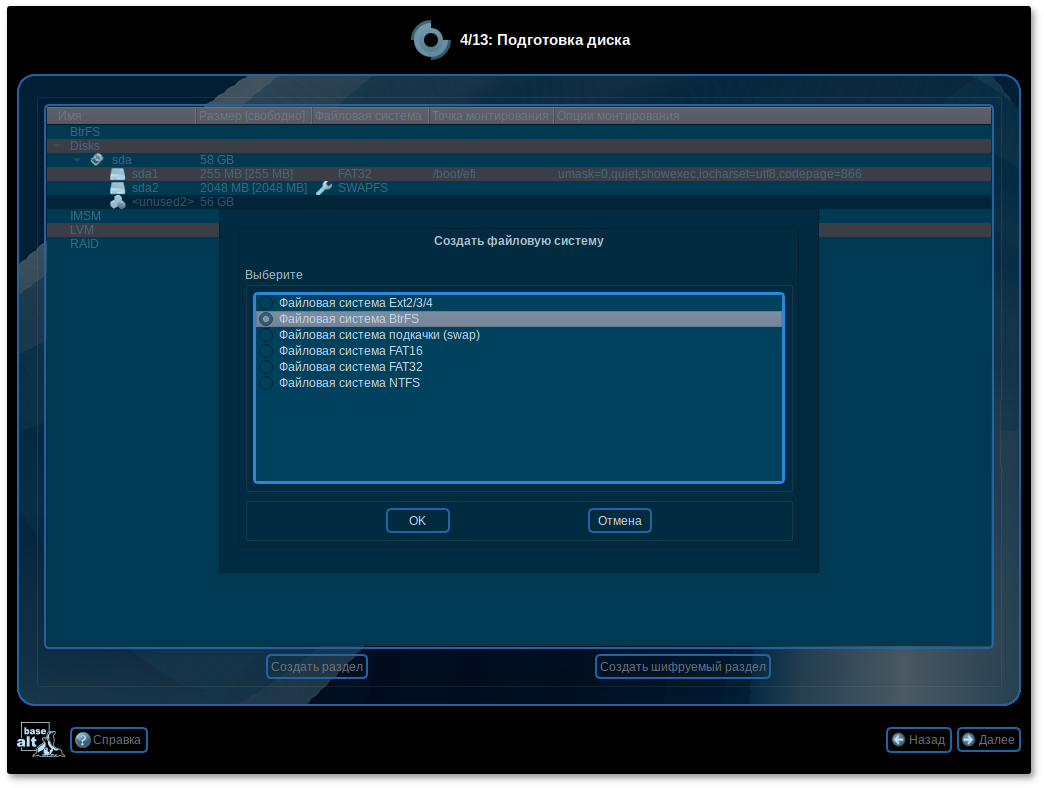Open Справка help
This screenshot has height=788, width=1044.
(x=109, y=740)
